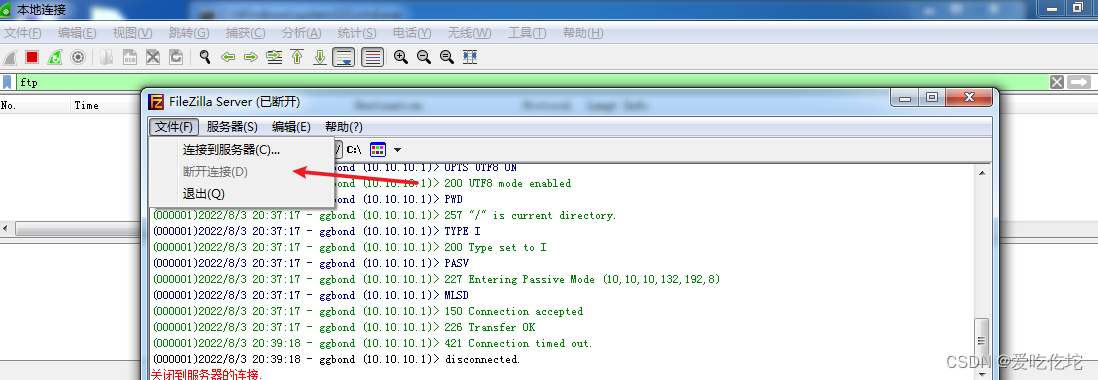Click the filter bookmark icon
1098x380 pixels.
click(7, 82)
